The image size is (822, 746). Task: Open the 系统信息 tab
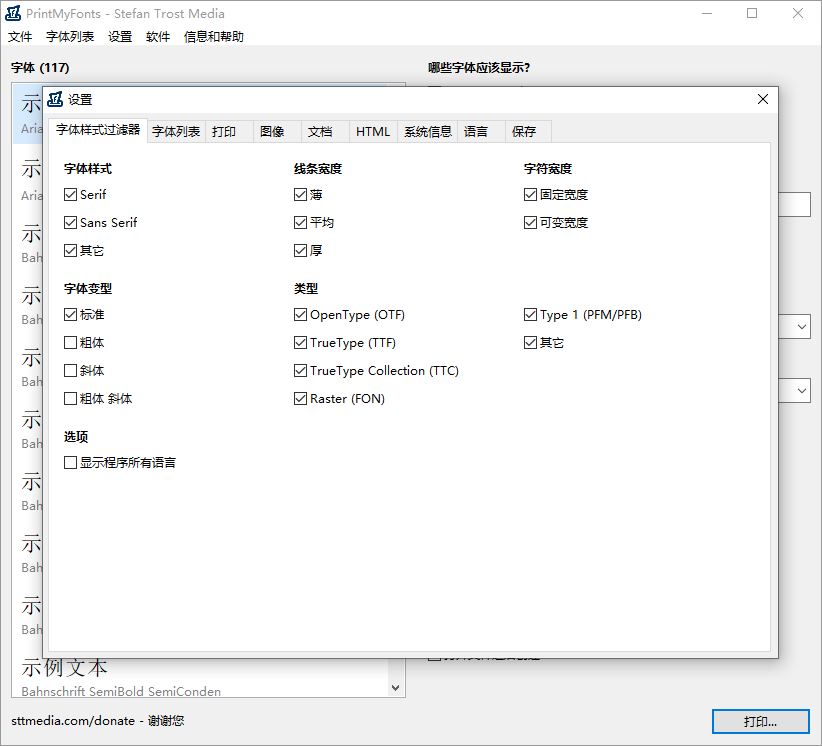[x=428, y=132]
